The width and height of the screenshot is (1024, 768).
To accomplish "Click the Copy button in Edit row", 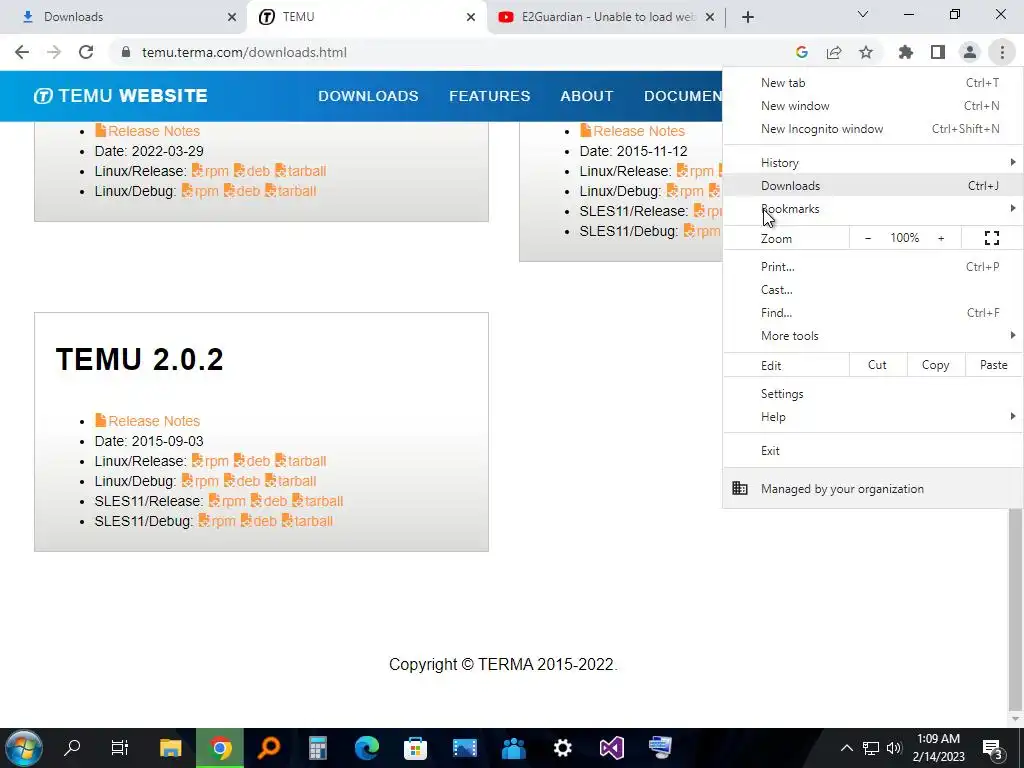I will coord(936,365).
